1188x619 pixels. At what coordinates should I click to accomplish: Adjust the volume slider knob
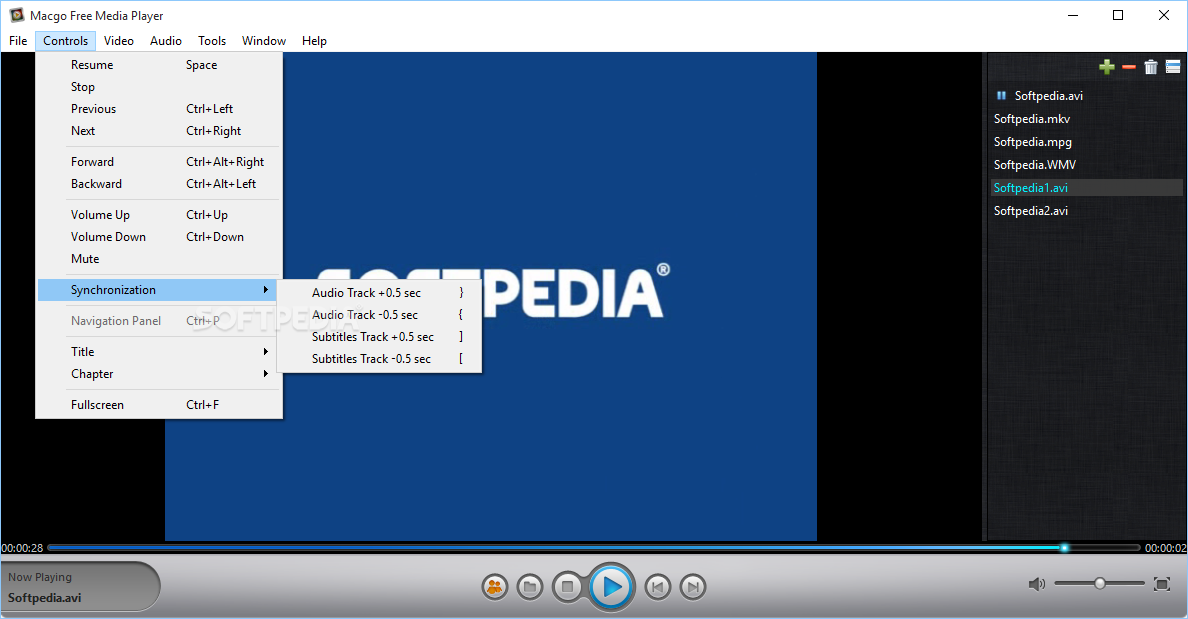(1099, 583)
